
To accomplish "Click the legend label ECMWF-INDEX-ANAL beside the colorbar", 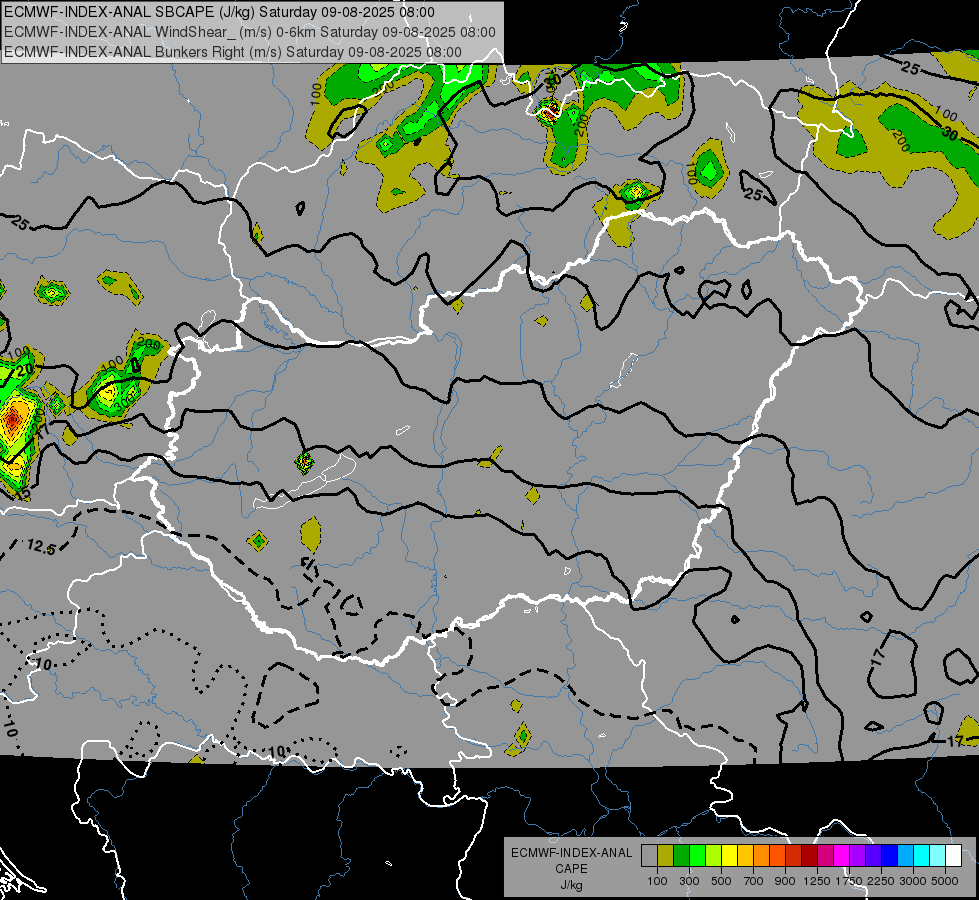I will 571,853.
